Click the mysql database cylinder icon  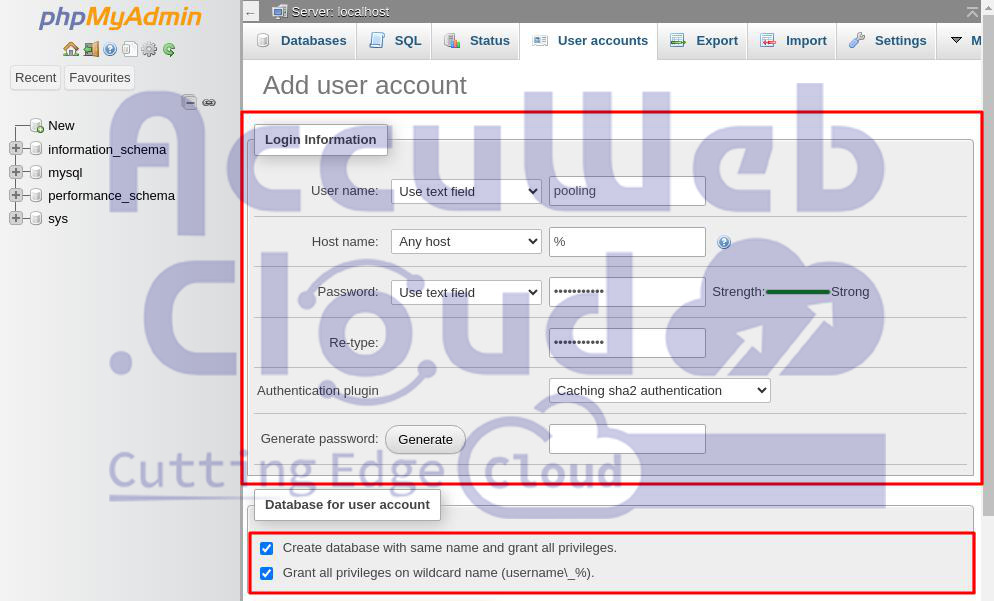[36, 172]
